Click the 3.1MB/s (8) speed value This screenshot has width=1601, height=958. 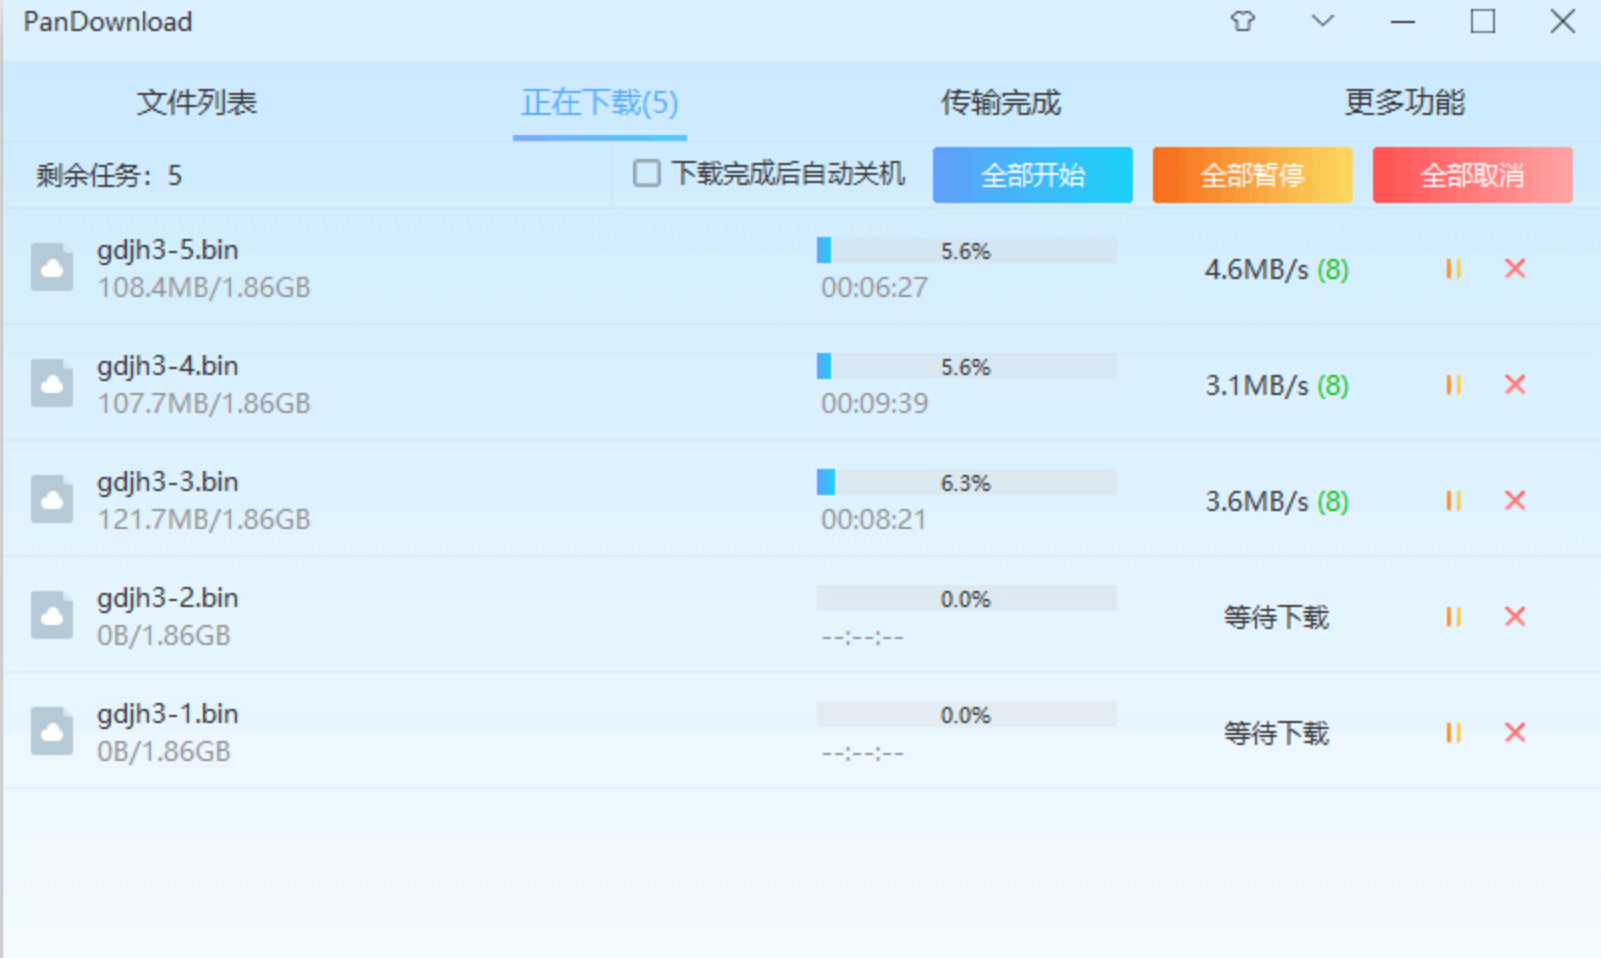click(1277, 385)
